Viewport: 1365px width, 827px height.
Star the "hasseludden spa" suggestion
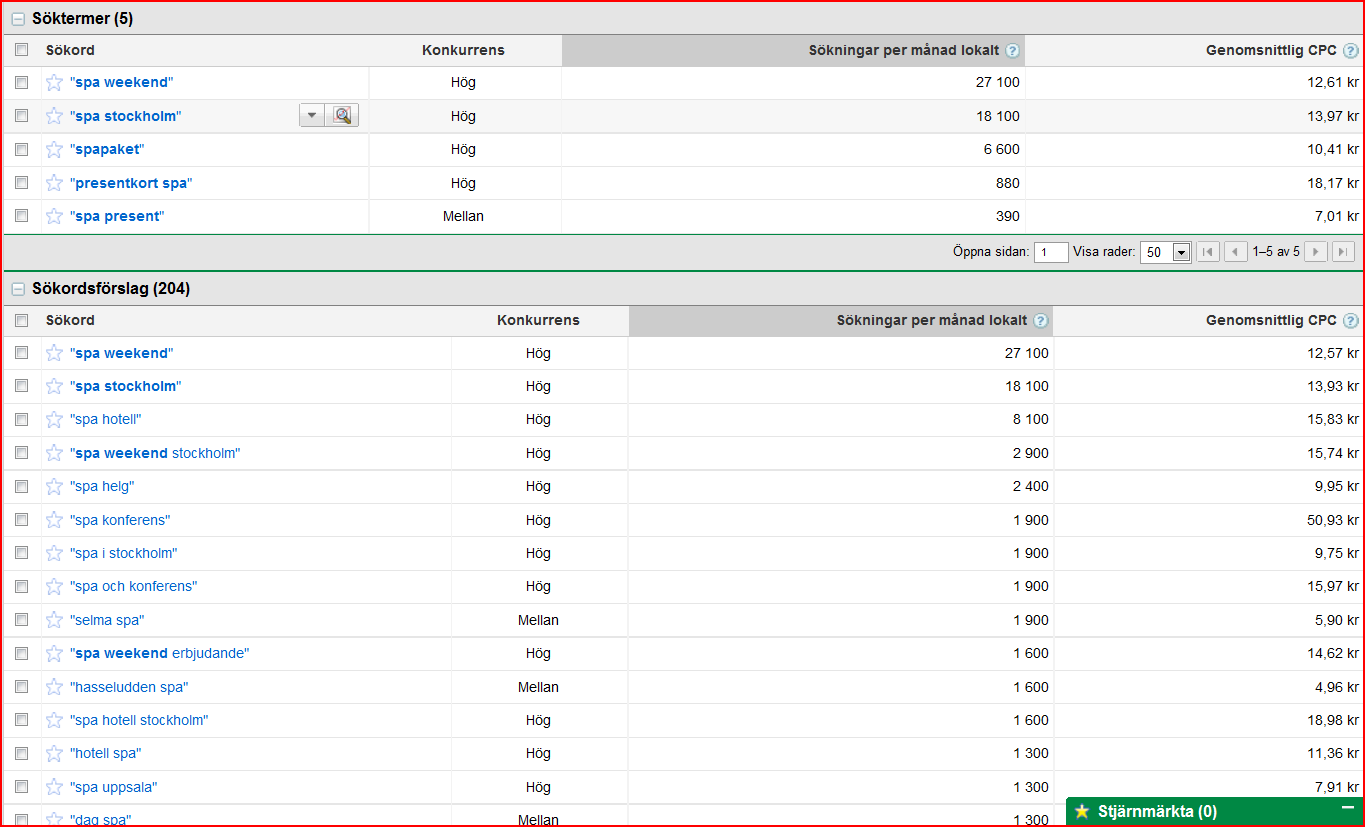point(54,687)
